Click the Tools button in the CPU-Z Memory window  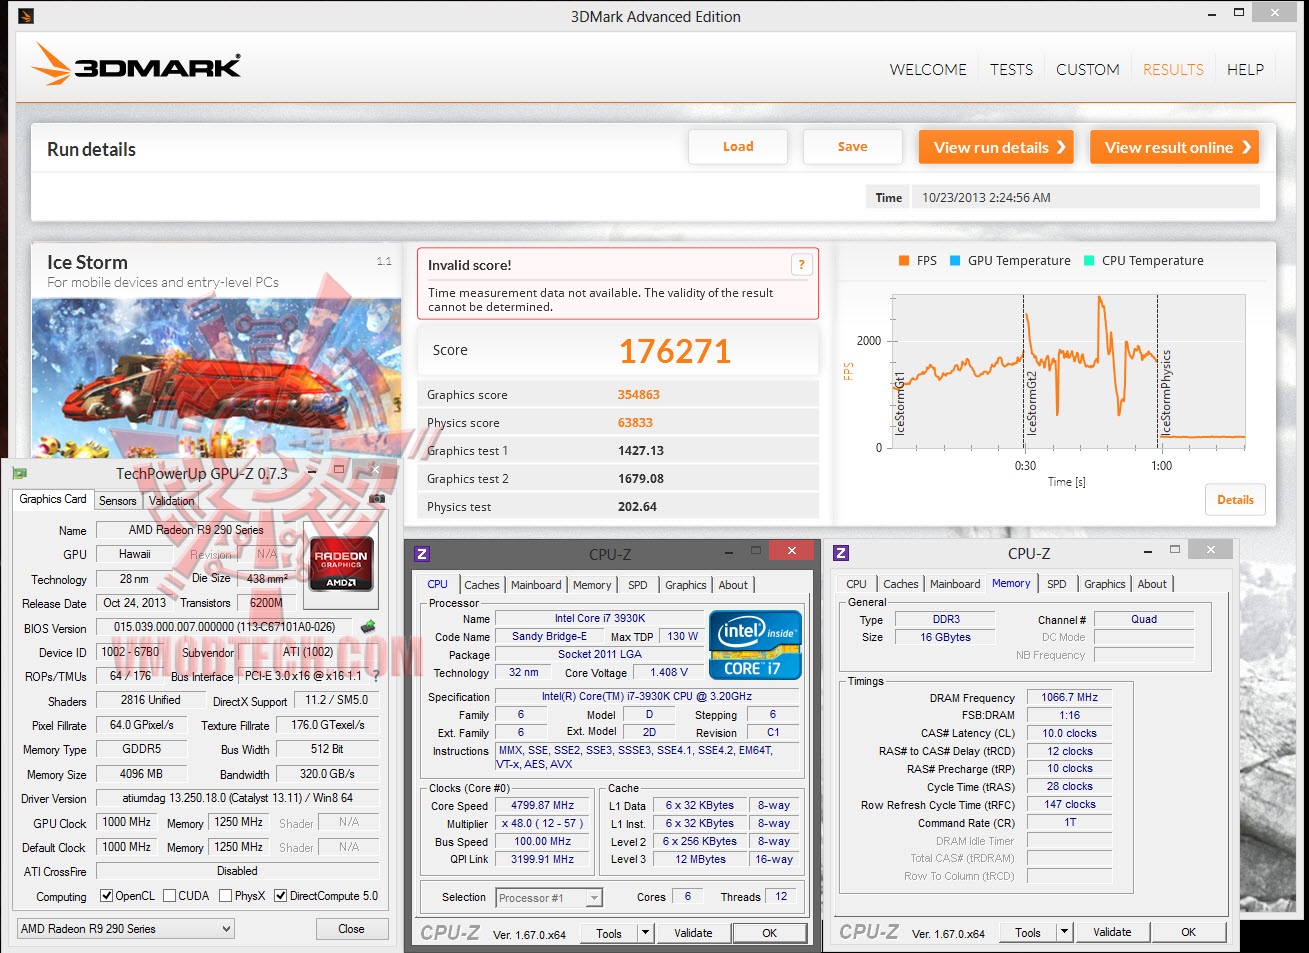point(1028,932)
